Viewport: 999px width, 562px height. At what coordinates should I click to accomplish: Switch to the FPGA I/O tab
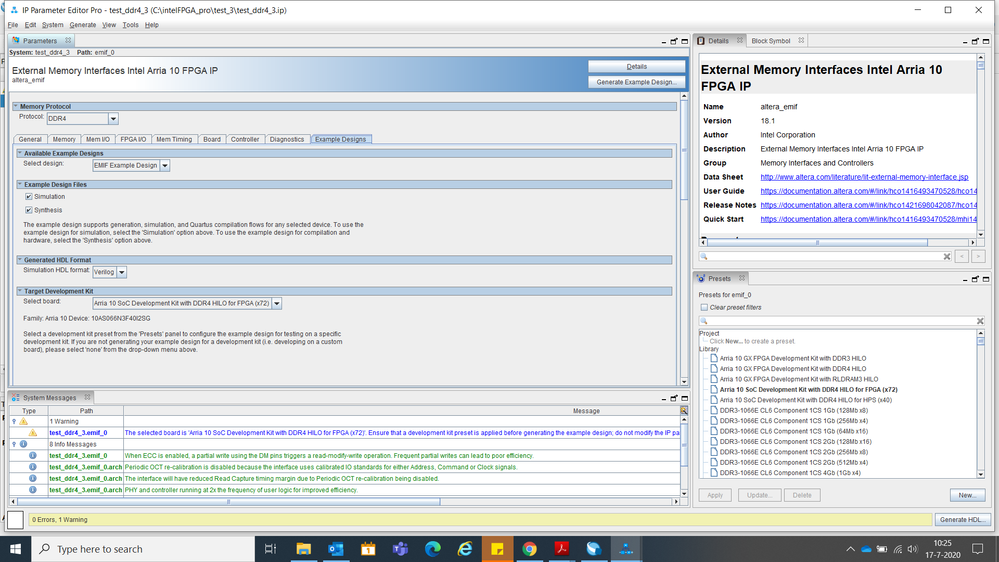[x=133, y=139]
